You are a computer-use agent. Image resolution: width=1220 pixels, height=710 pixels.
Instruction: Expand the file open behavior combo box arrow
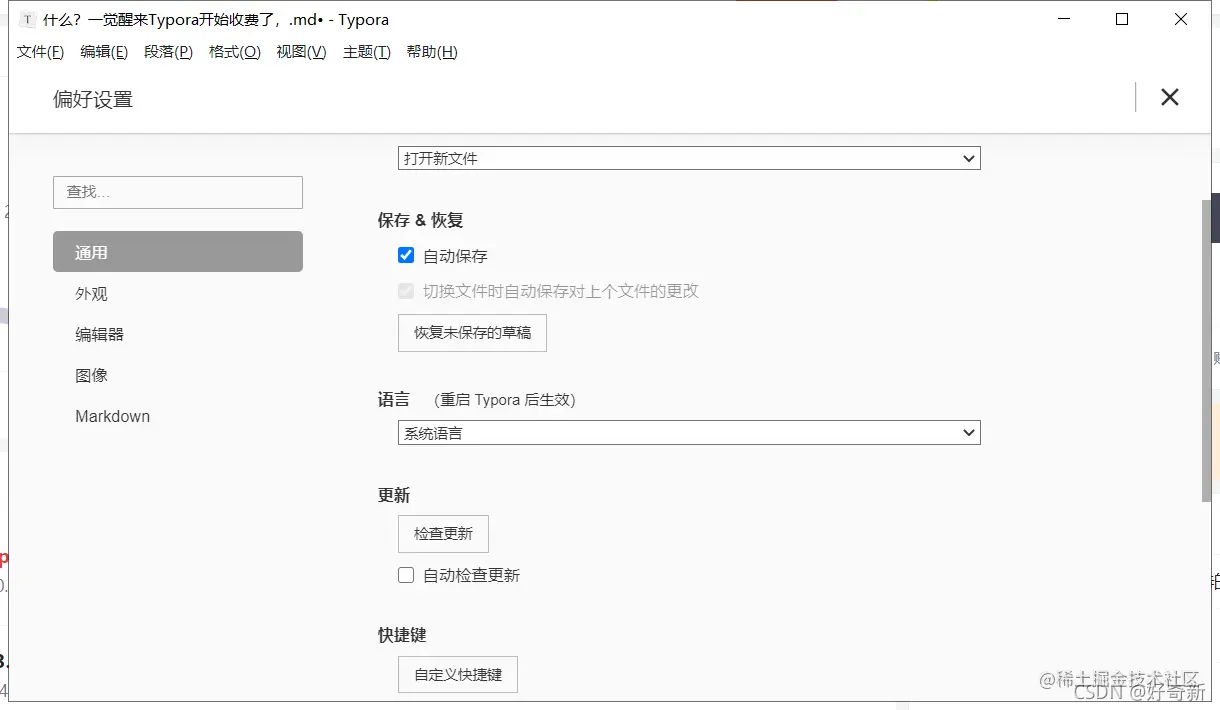(966, 158)
